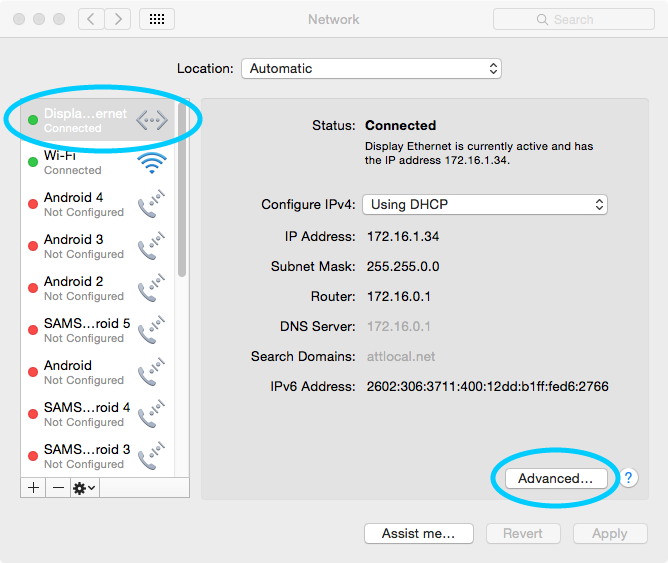Screen dimensions: 668x563
Task: Select the Android 2 service
Action: point(98,288)
